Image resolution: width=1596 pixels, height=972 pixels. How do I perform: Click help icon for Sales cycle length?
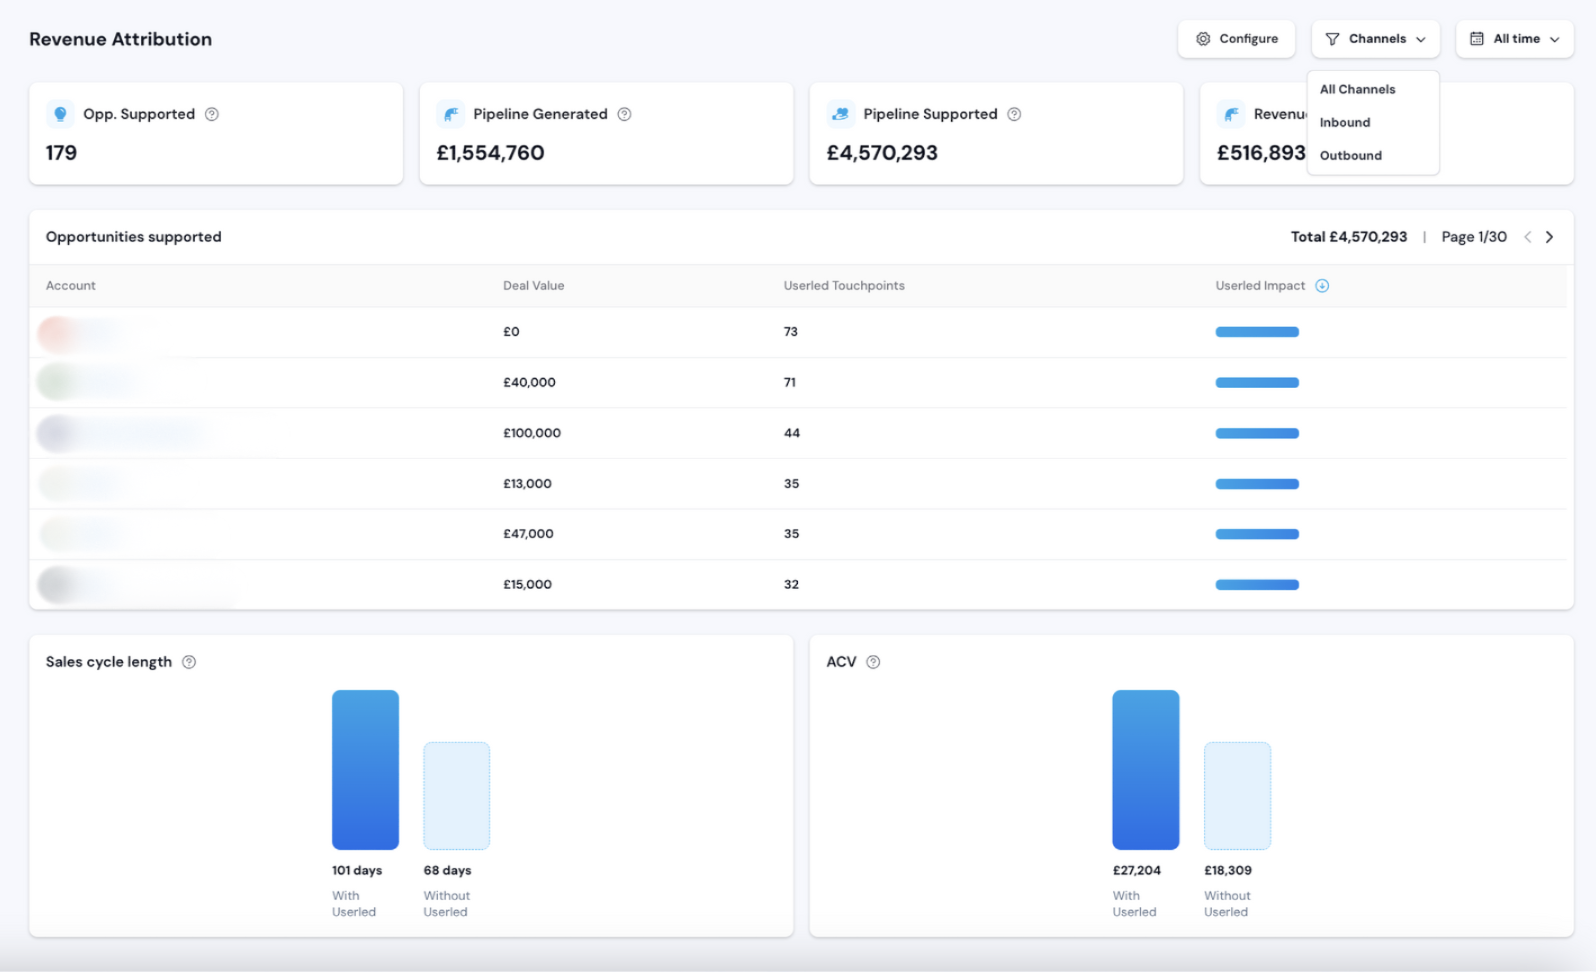(189, 662)
